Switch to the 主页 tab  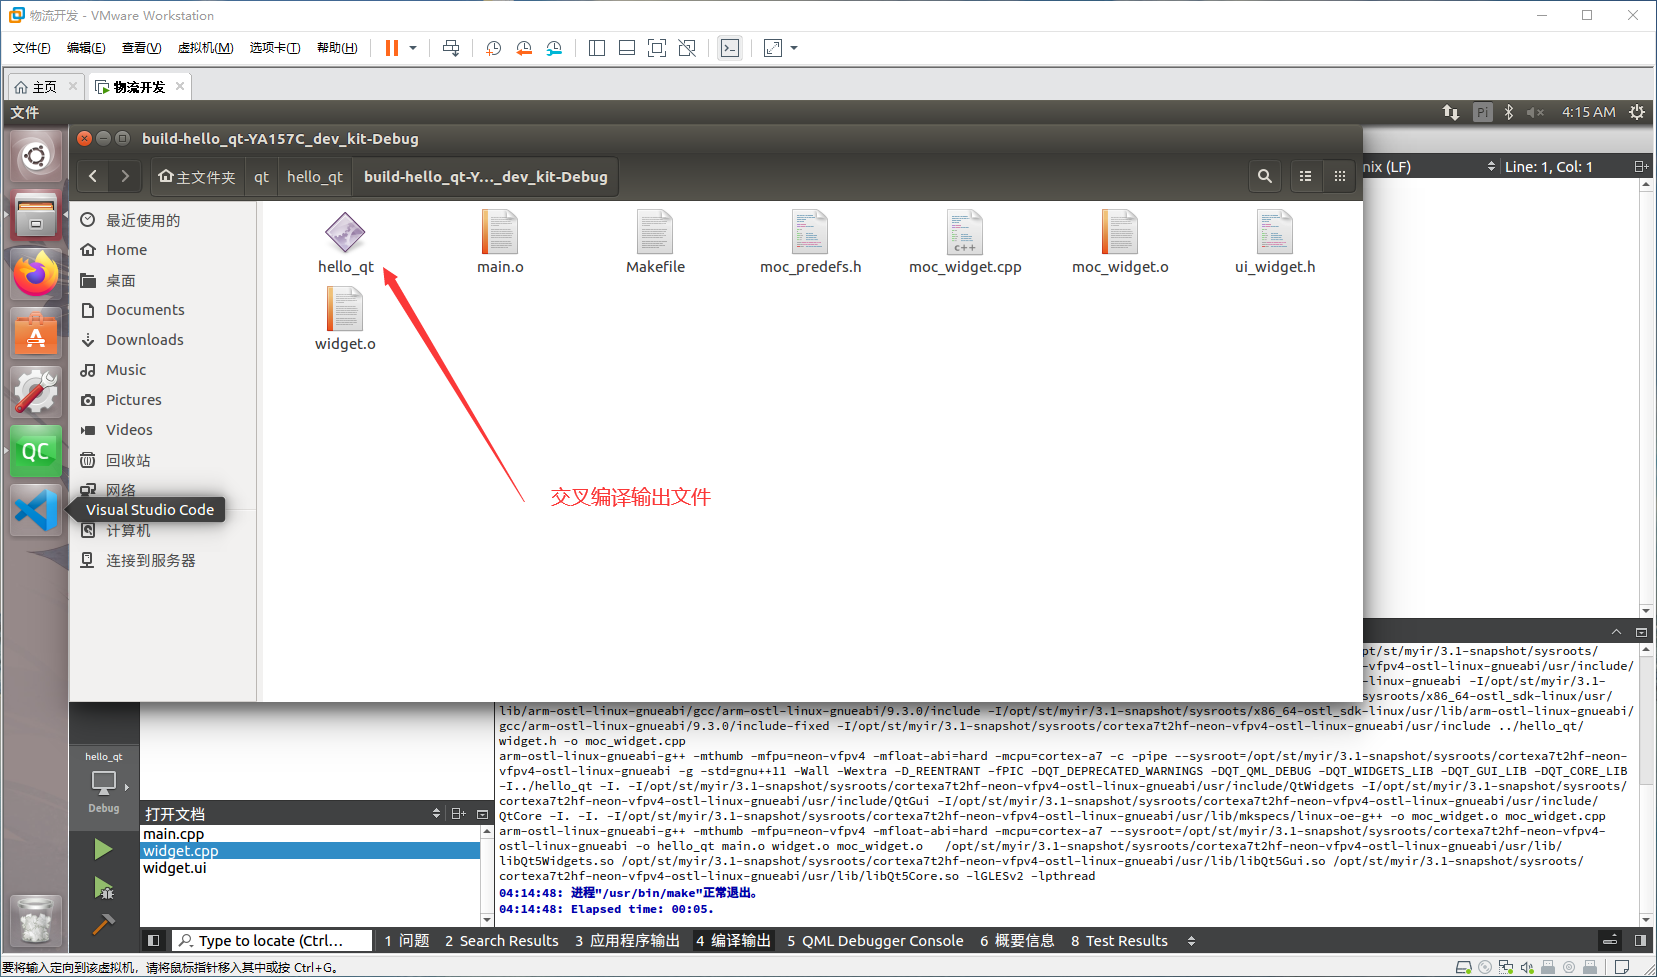click(x=45, y=87)
